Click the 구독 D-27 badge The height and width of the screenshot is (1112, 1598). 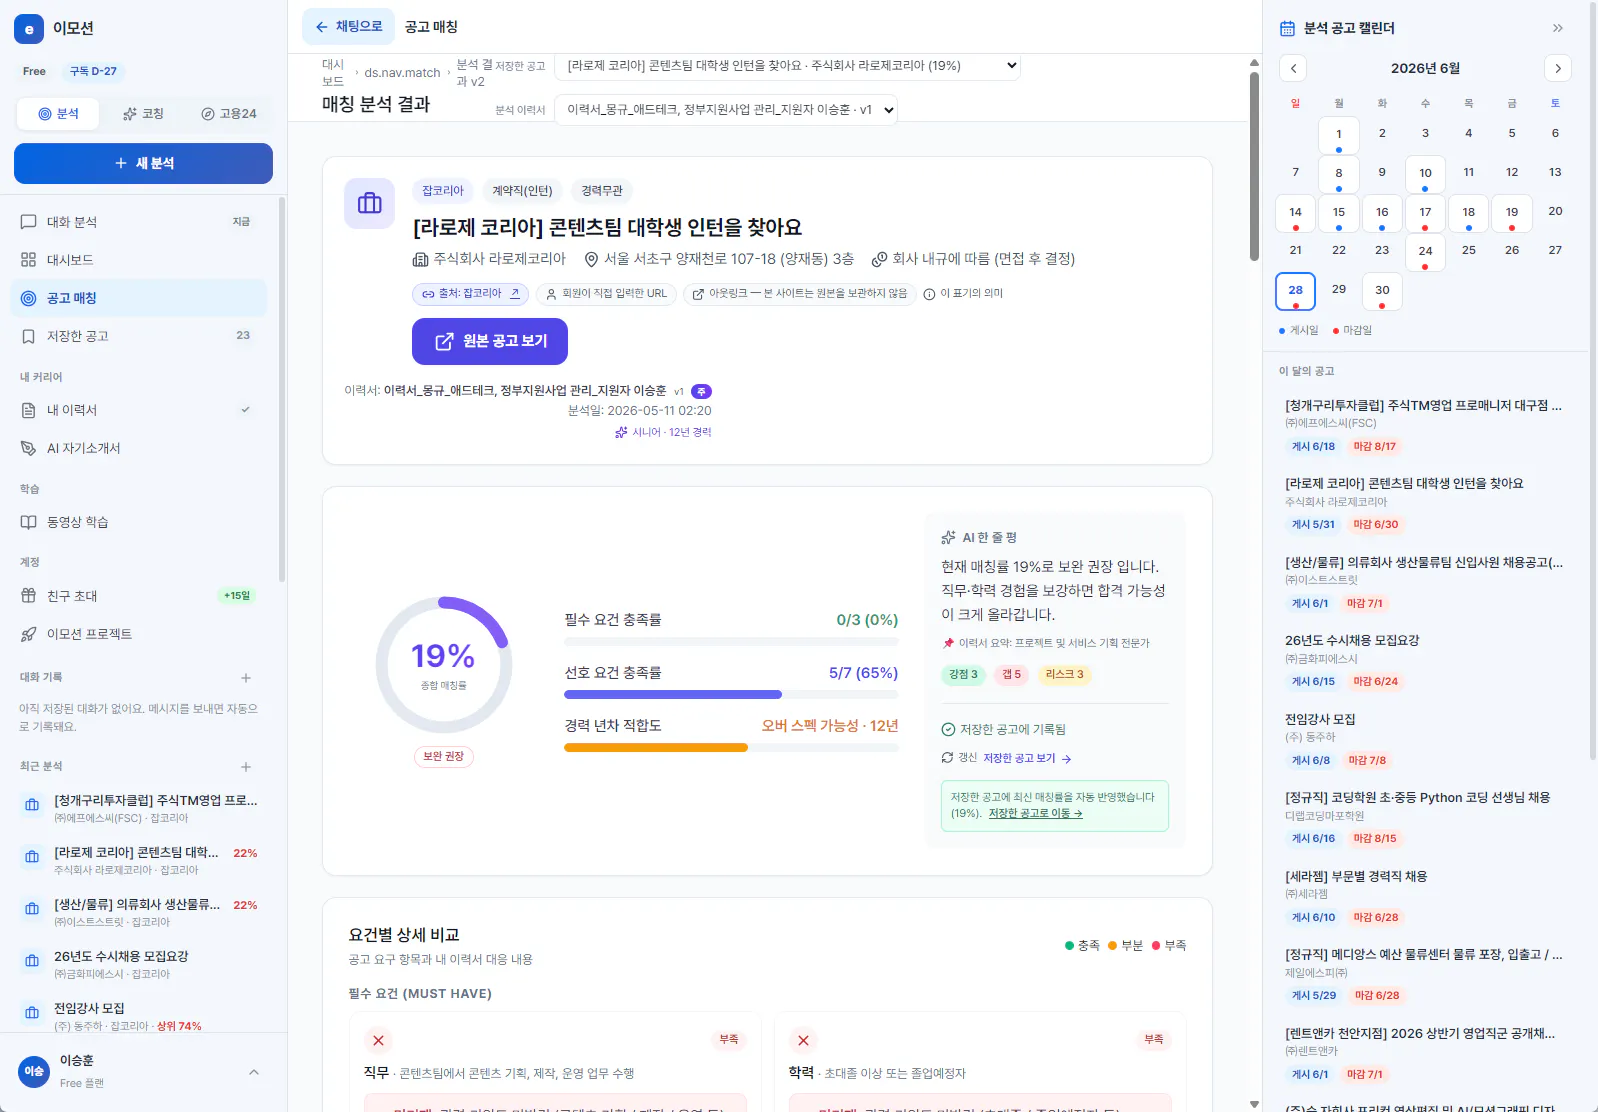point(93,71)
